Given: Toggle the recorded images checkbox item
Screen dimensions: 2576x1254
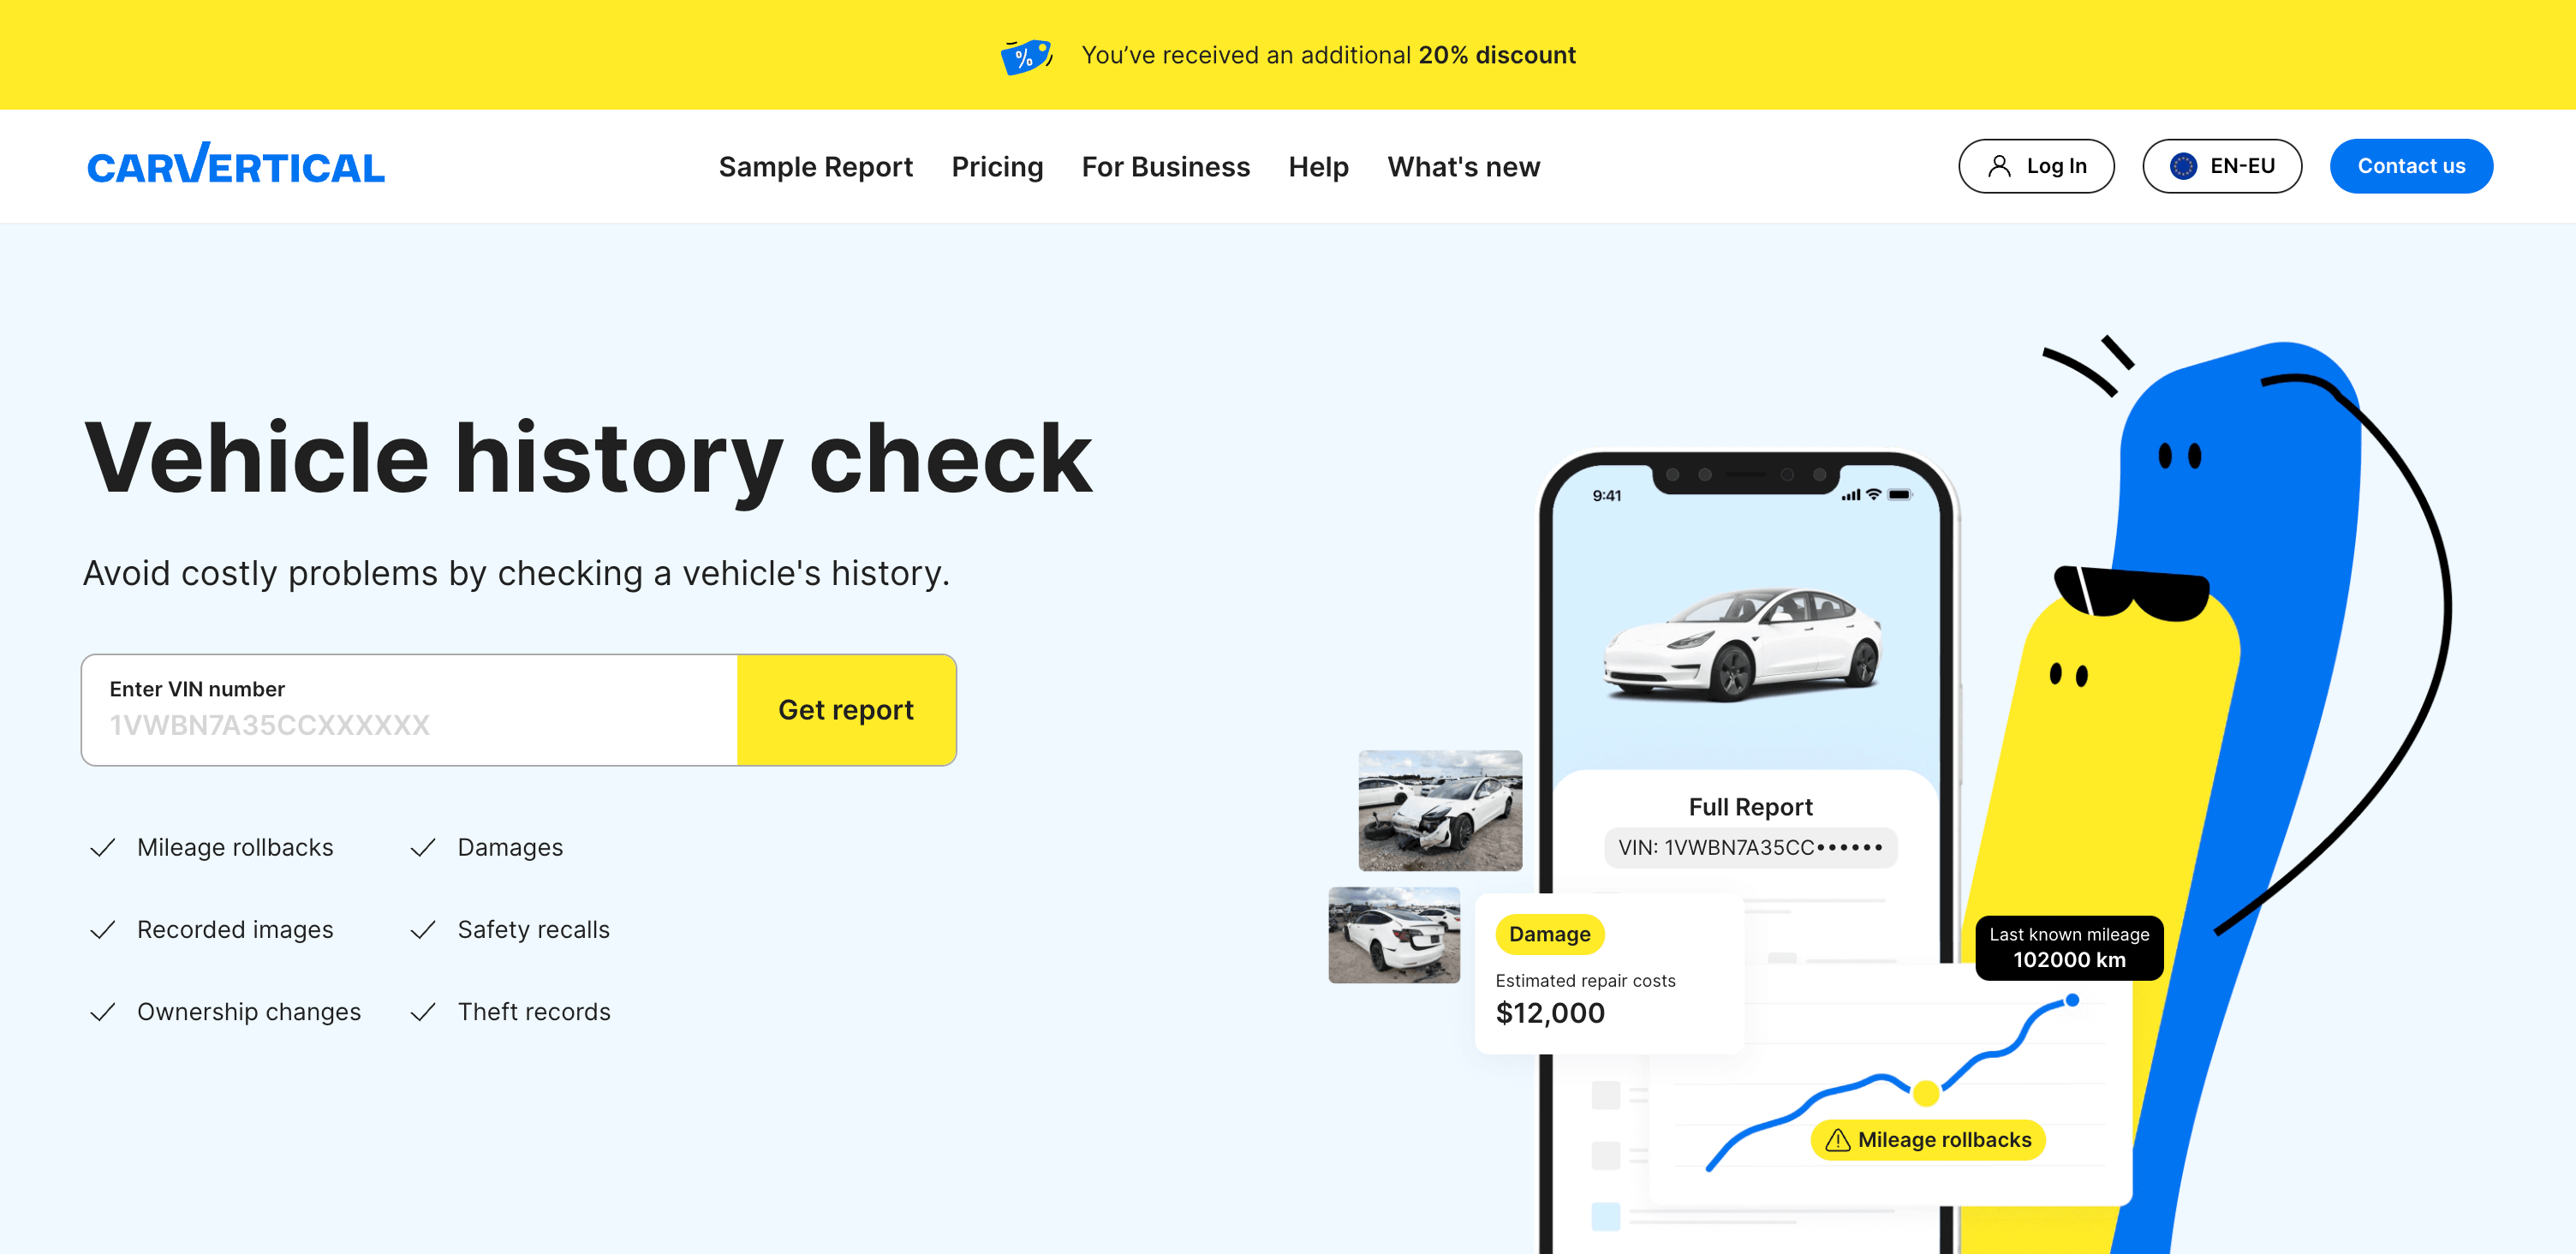Looking at the screenshot, I should 105,929.
